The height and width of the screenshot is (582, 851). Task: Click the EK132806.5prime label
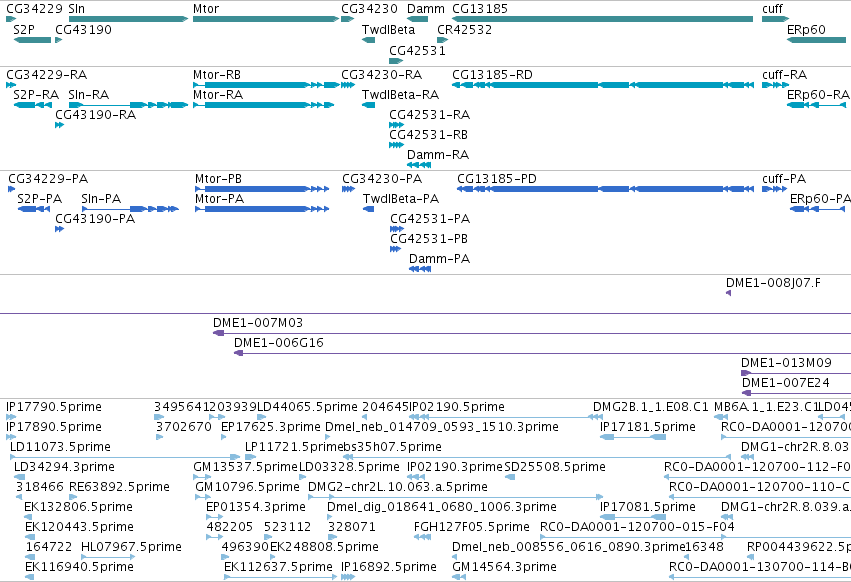pyautogui.click(x=79, y=507)
